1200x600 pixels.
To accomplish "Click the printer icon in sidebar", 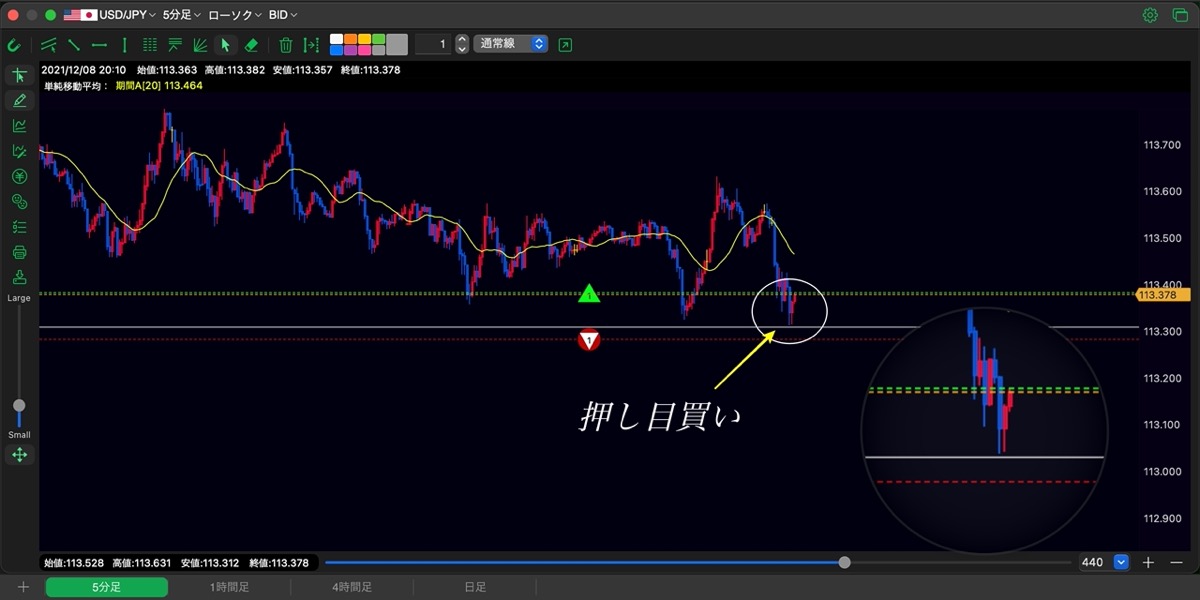I will coord(19,252).
